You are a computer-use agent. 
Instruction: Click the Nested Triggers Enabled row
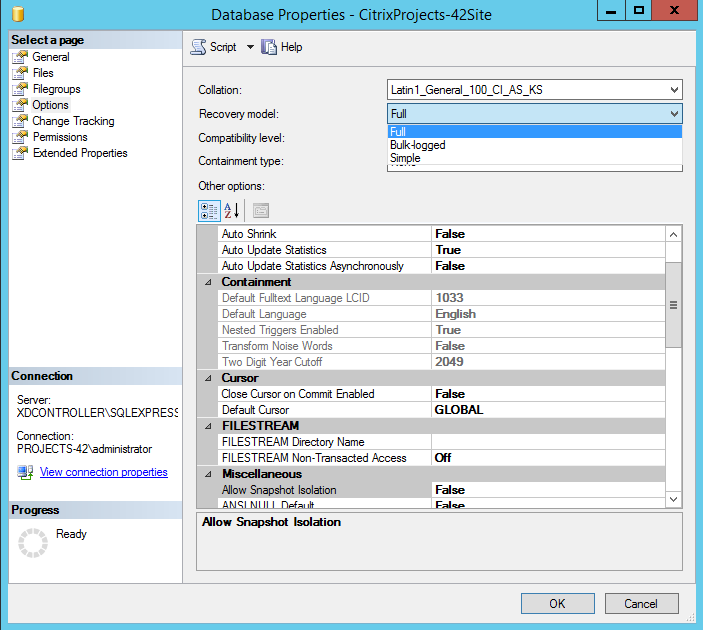tap(441, 330)
